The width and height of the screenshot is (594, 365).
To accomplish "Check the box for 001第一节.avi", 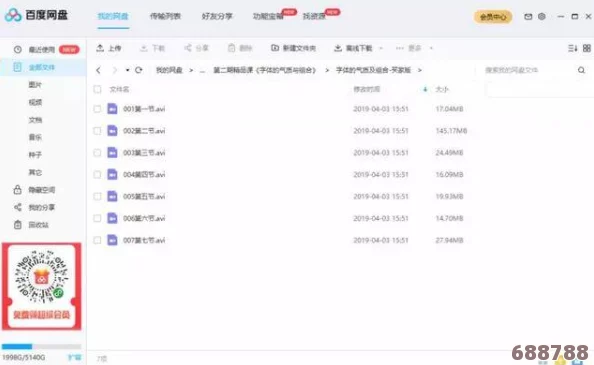I will point(97,109).
